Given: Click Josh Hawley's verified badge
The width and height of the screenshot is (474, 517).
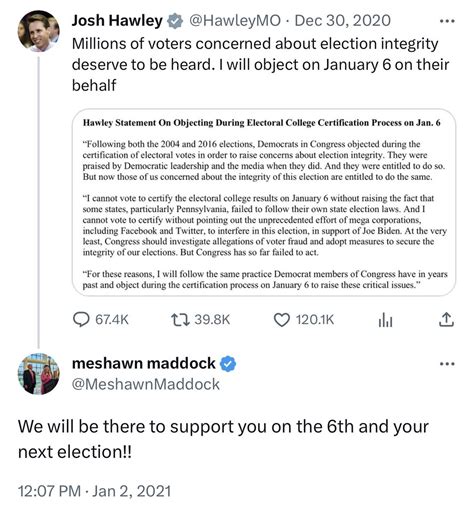Looking at the screenshot, I should click(x=175, y=21).
